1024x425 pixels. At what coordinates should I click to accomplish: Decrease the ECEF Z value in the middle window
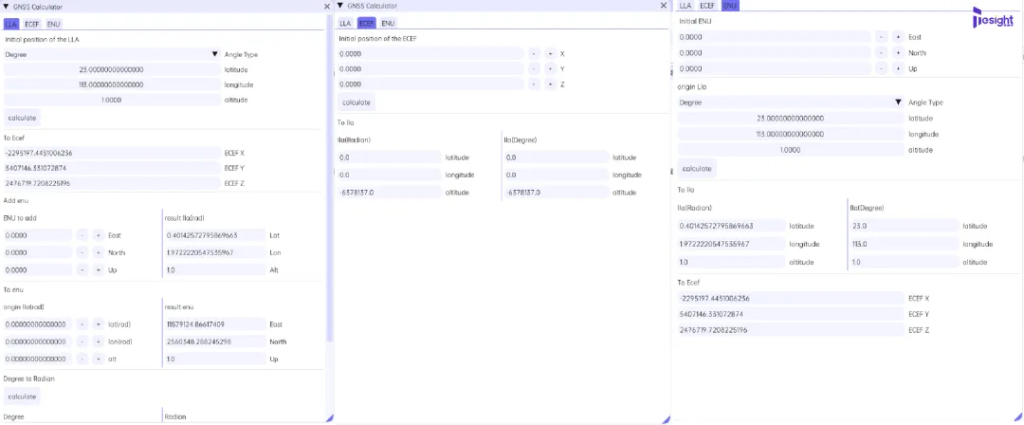click(534, 84)
